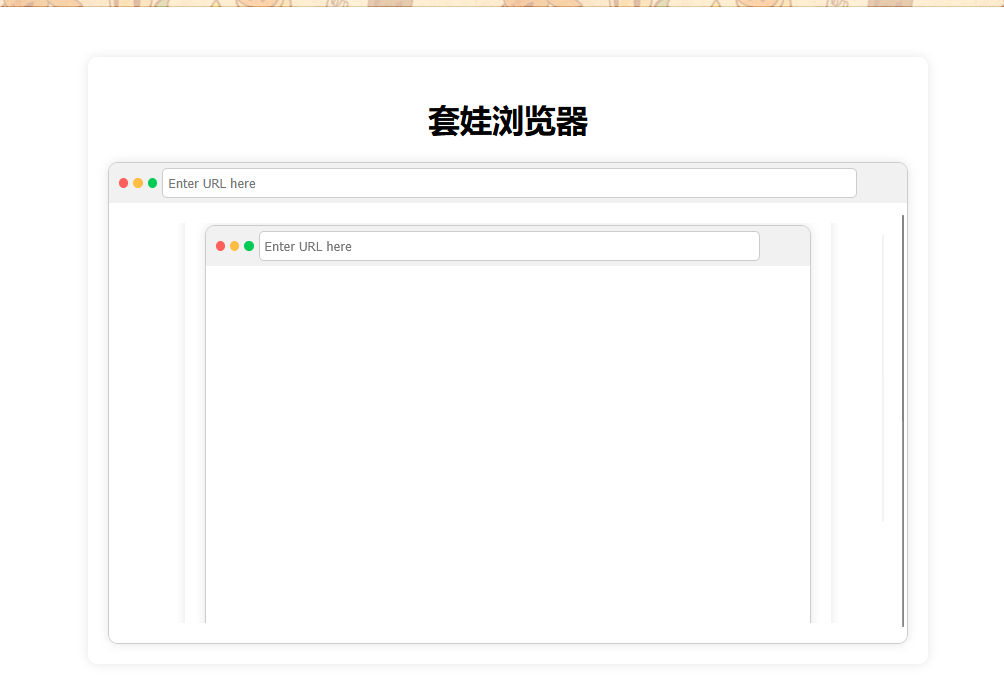
Task: Click the outer browser's yellow minimize dot
Action: pyautogui.click(x=138, y=183)
